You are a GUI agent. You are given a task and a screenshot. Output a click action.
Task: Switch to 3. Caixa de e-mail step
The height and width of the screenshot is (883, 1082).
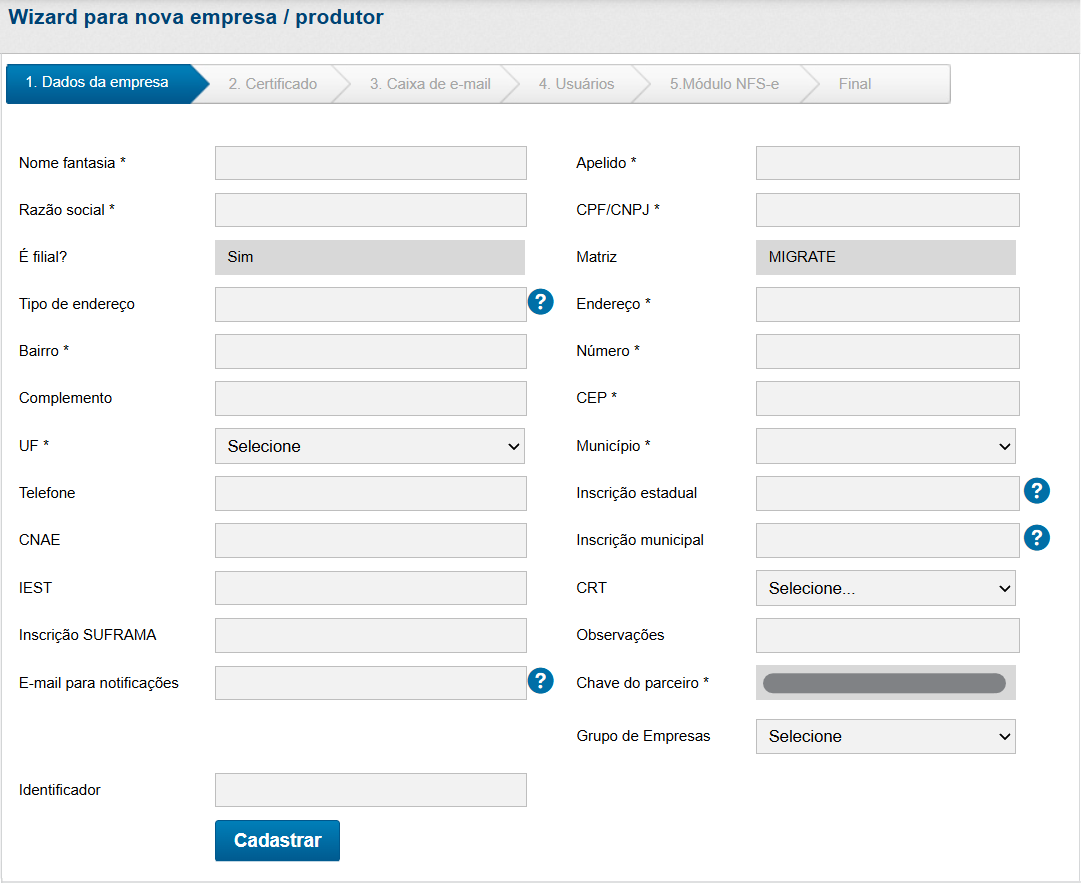[430, 84]
